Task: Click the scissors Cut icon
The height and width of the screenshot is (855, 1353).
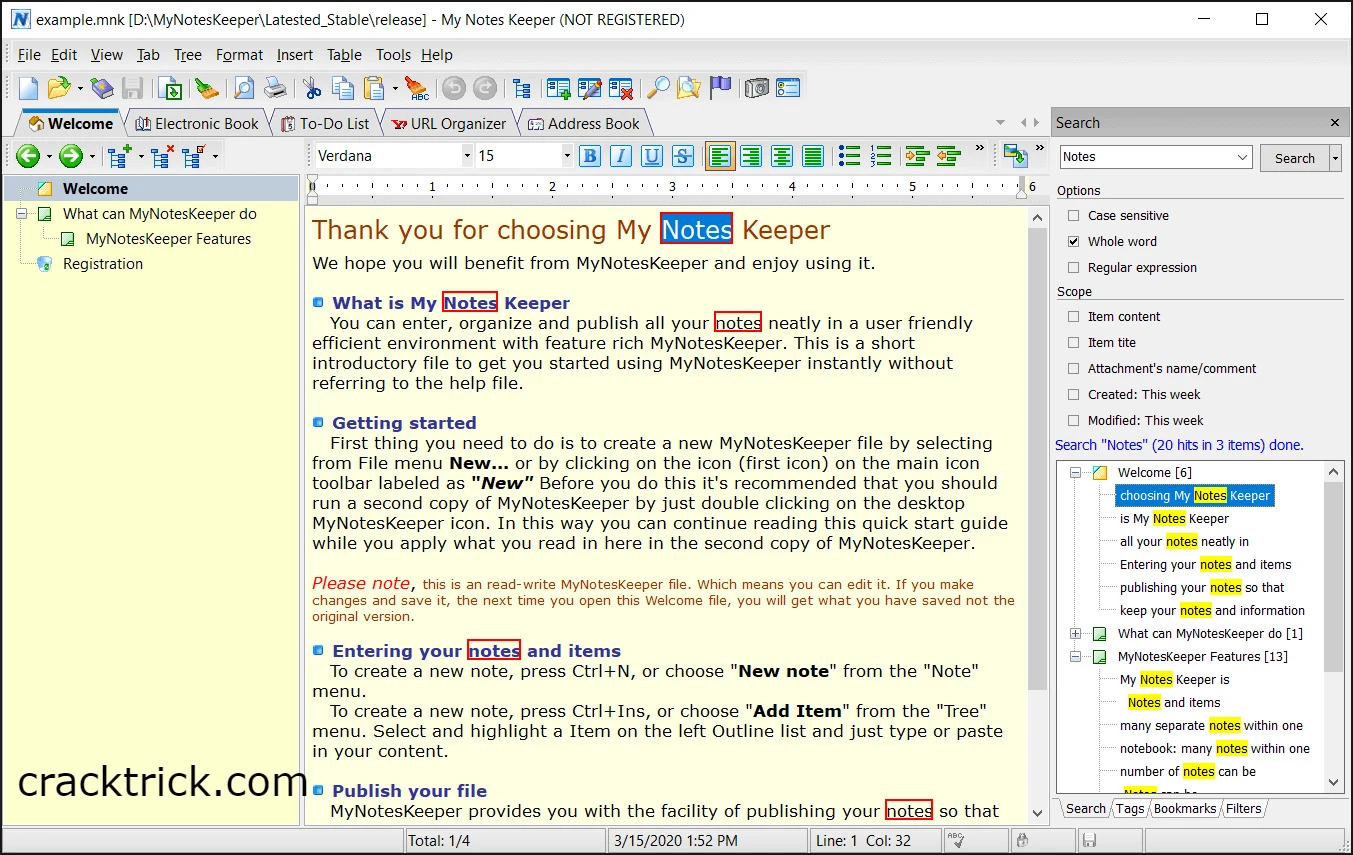Action: (312, 88)
